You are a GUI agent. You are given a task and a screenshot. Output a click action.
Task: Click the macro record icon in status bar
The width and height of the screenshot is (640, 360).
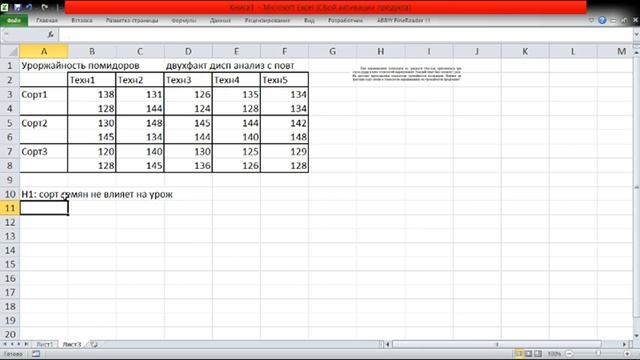[x=36, y=354]
